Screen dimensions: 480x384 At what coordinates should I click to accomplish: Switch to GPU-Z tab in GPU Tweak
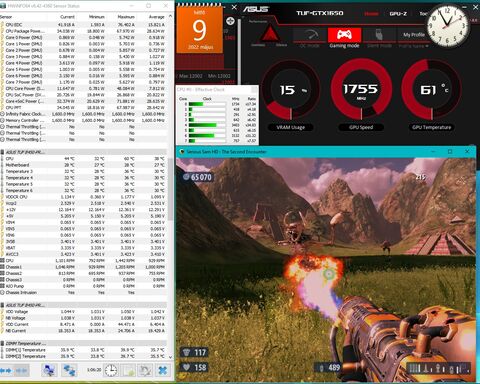(398, 14)
